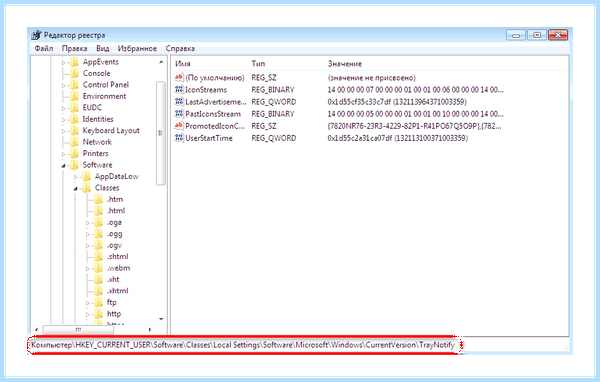Click the tree scroll down arrow
The width and height of the screenshot is (600, 382).
pyautogui.click(x=161, y=319)
